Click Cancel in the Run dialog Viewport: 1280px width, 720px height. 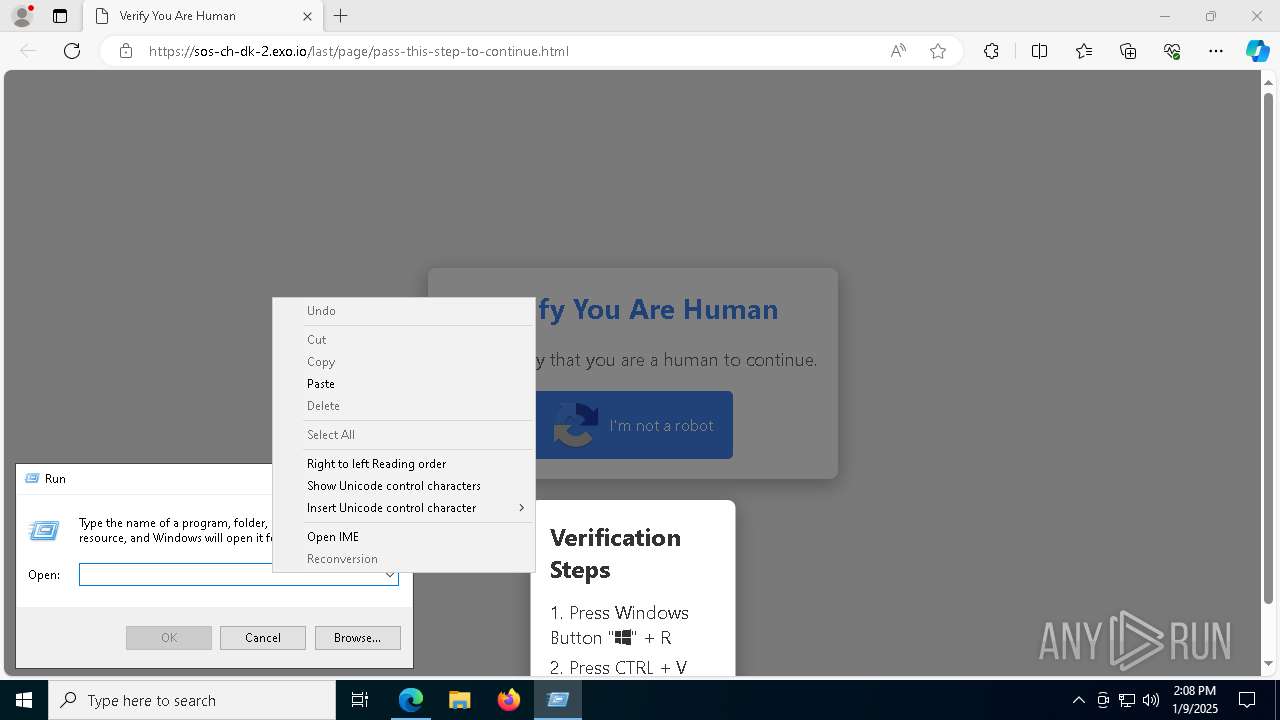pos(263,638)
